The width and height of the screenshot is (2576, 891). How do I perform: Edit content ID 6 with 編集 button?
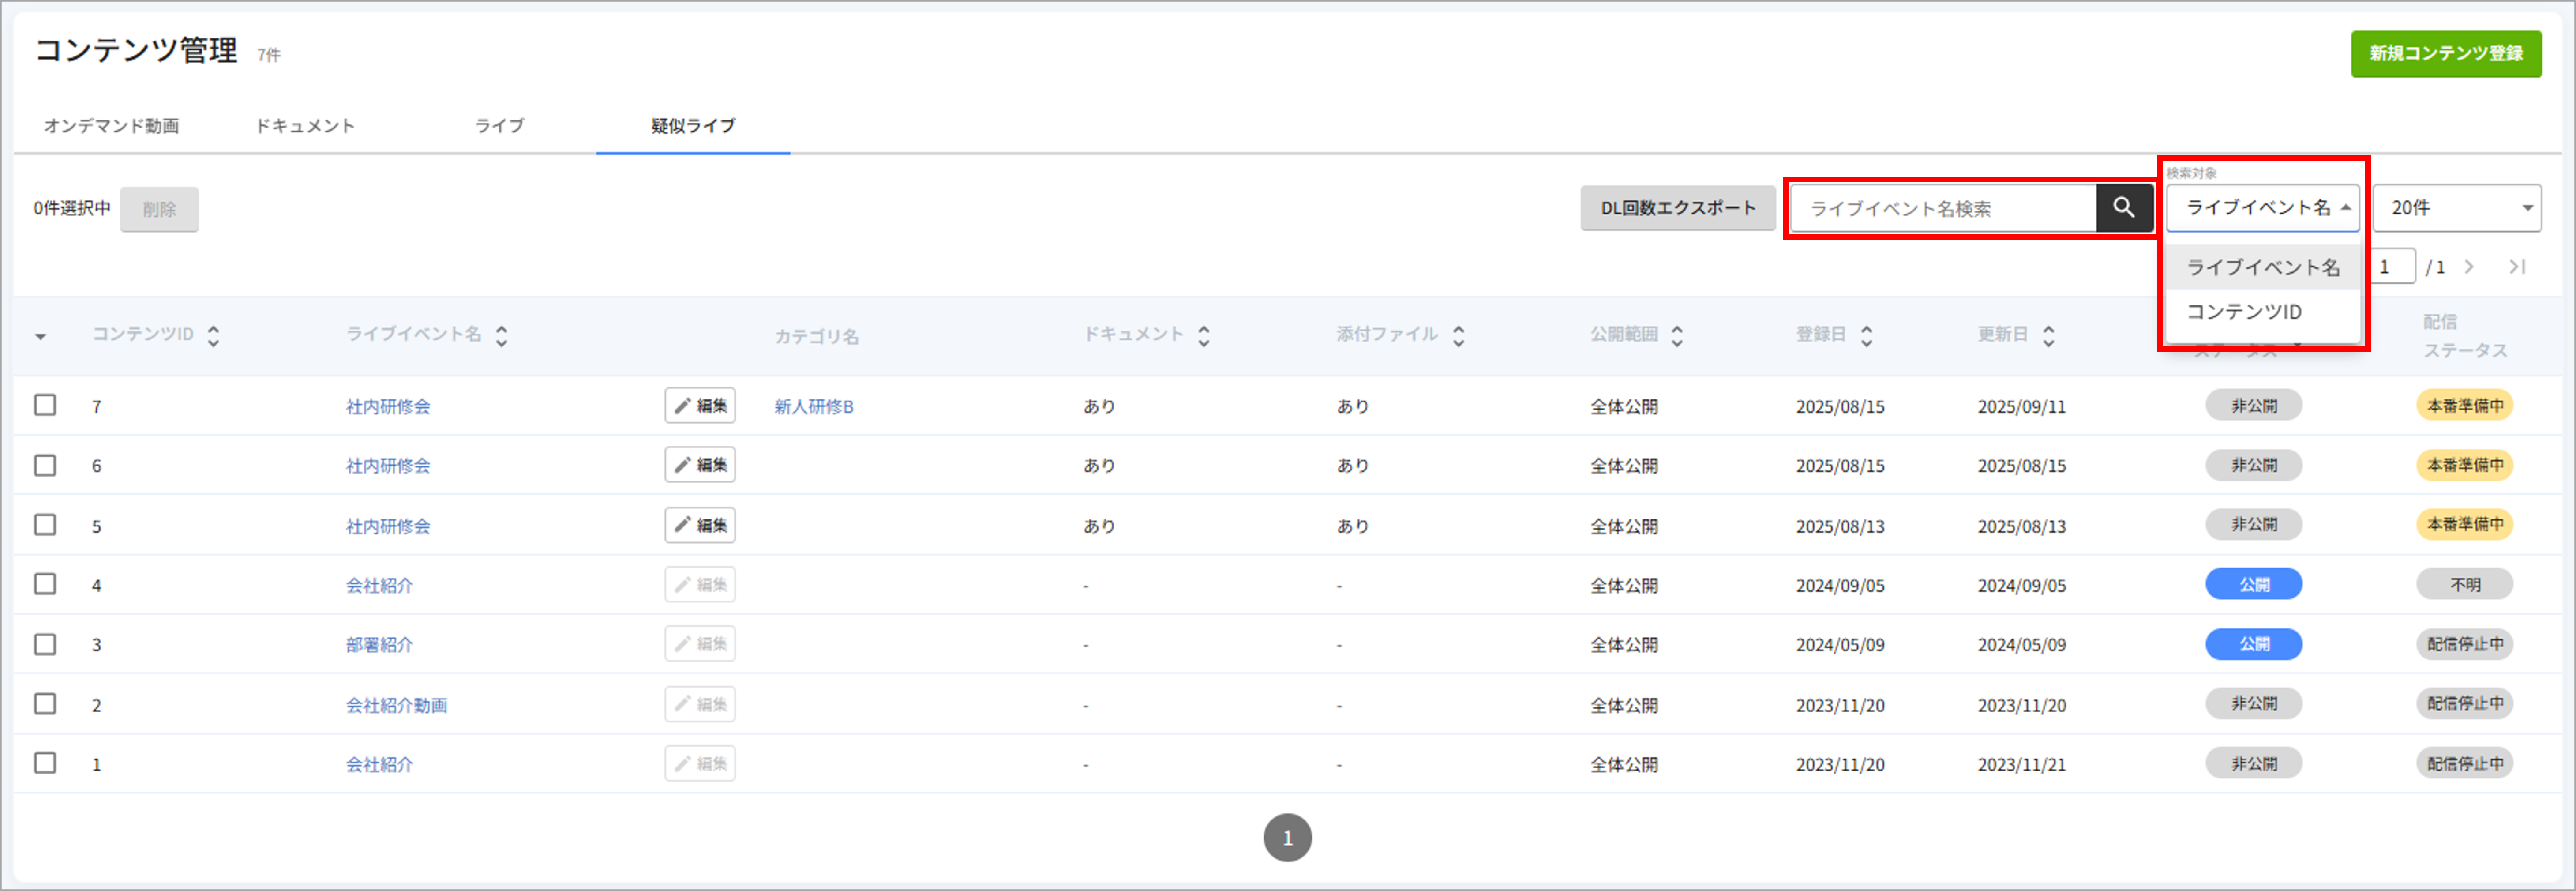click(700, 465)
